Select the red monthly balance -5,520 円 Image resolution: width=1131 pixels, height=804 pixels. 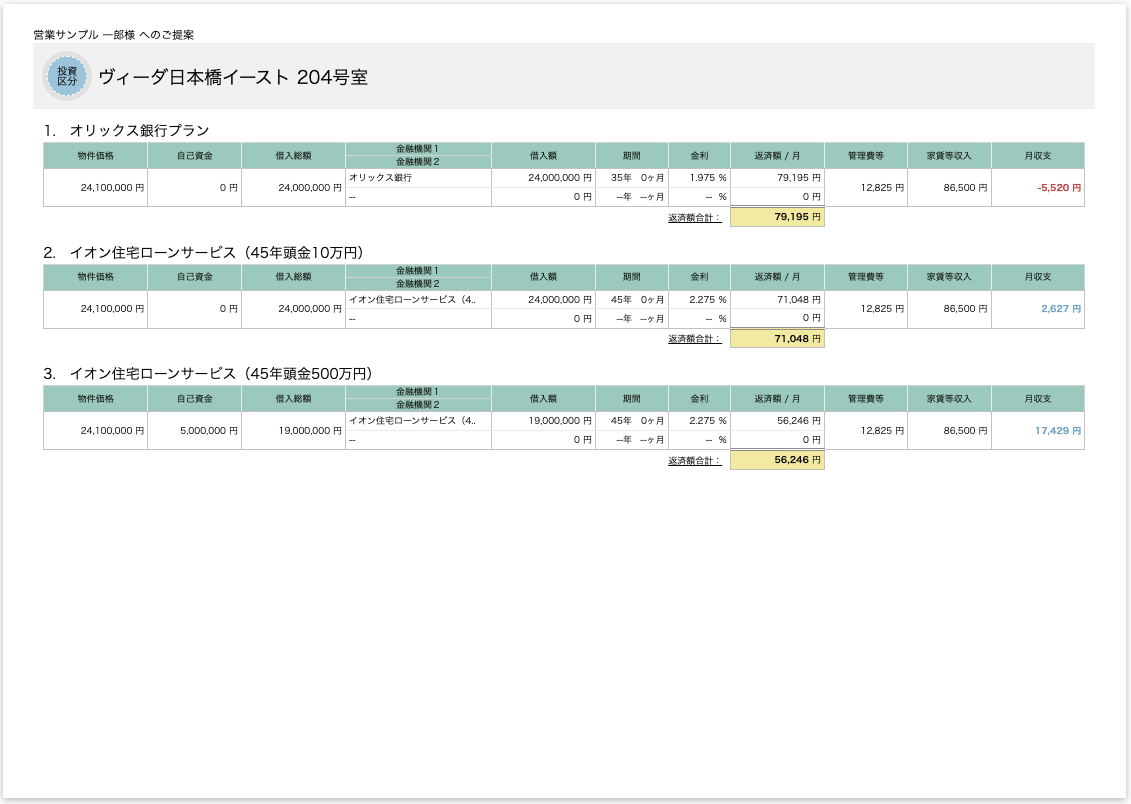[x=1059, y=187]
